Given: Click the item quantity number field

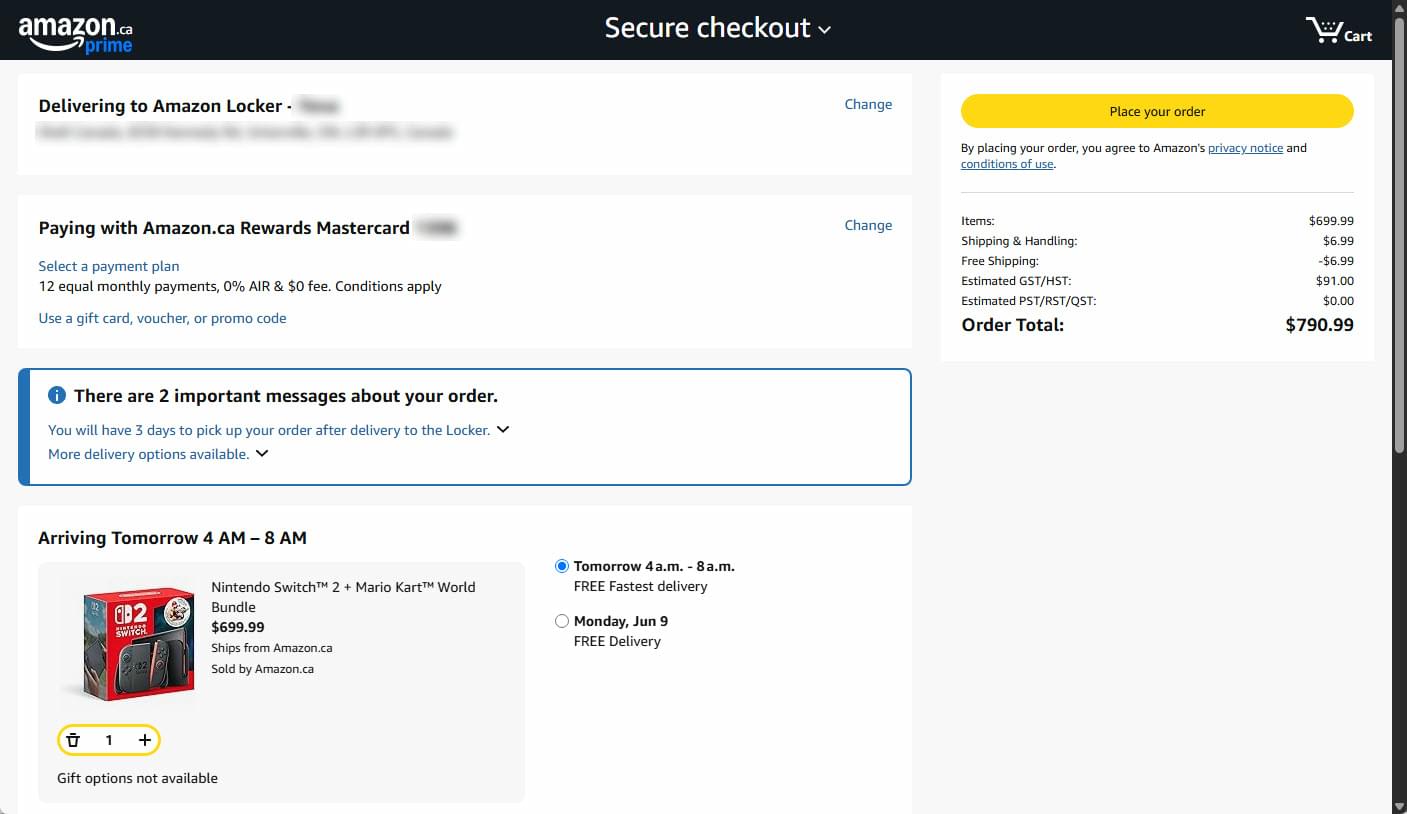Looking at the screenshot, I should (x=109, y=740).
